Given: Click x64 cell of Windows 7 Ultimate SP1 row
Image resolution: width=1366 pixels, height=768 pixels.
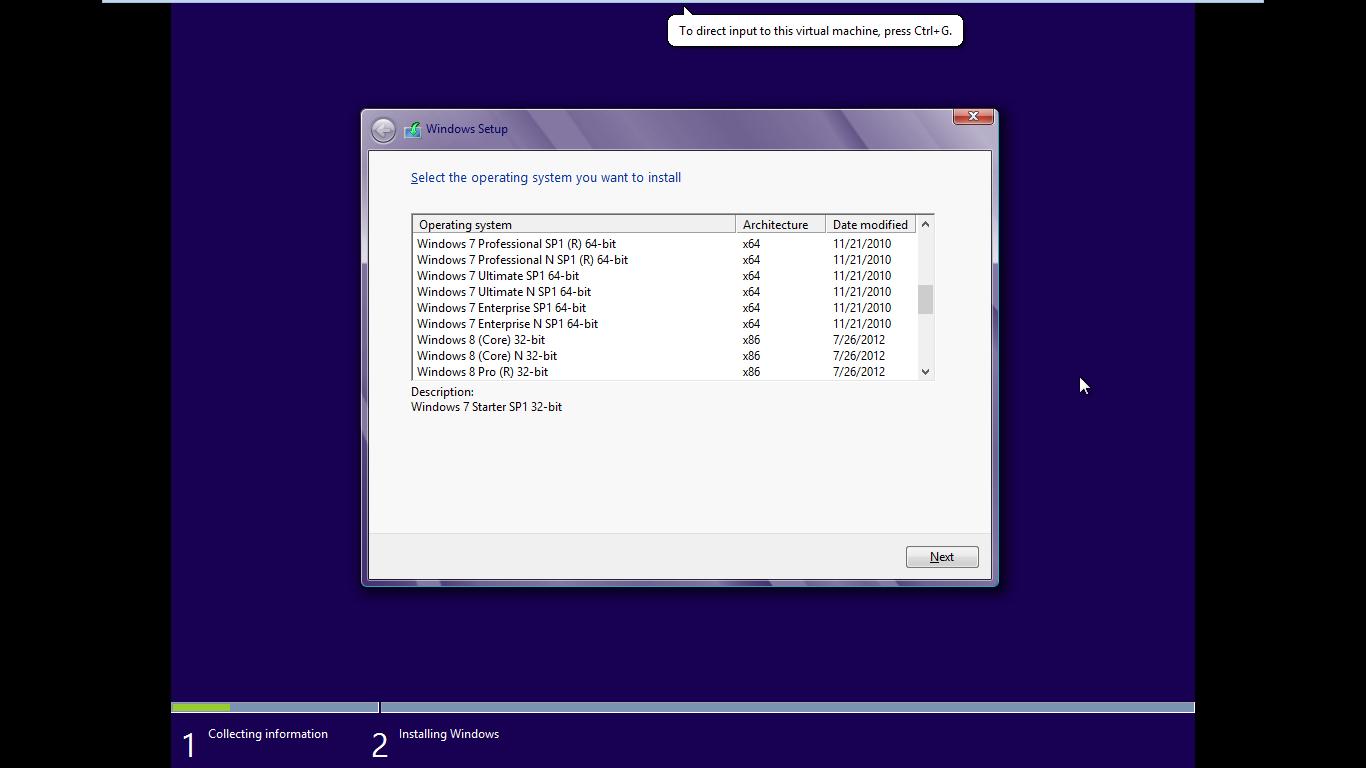Looking at the screenshot, I should (751, 276).
